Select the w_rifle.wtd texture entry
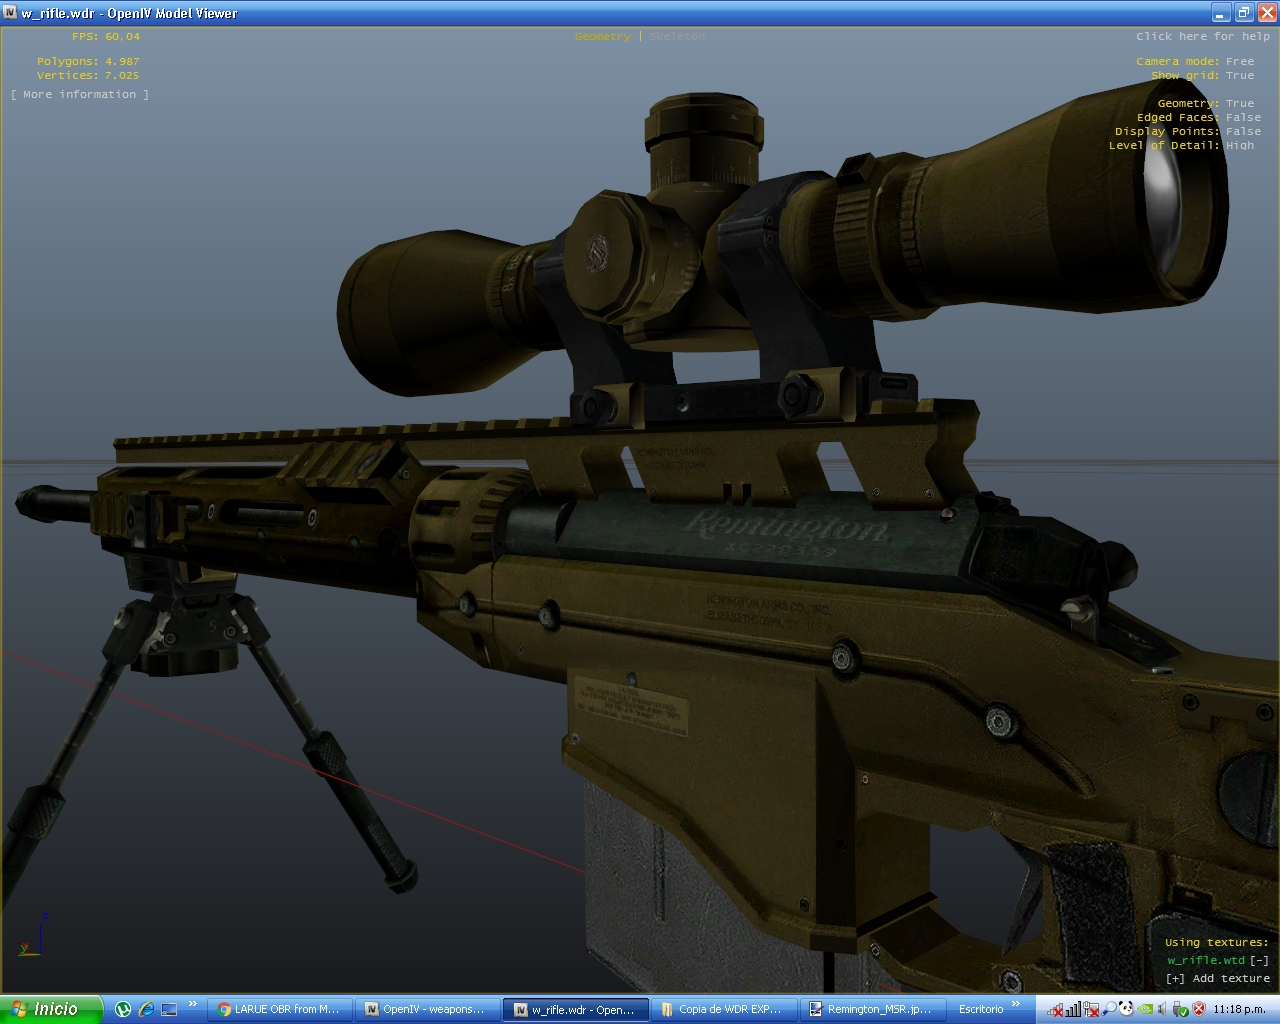The width and height of the screenshot is (1280, 1024). pos(1206,960)
